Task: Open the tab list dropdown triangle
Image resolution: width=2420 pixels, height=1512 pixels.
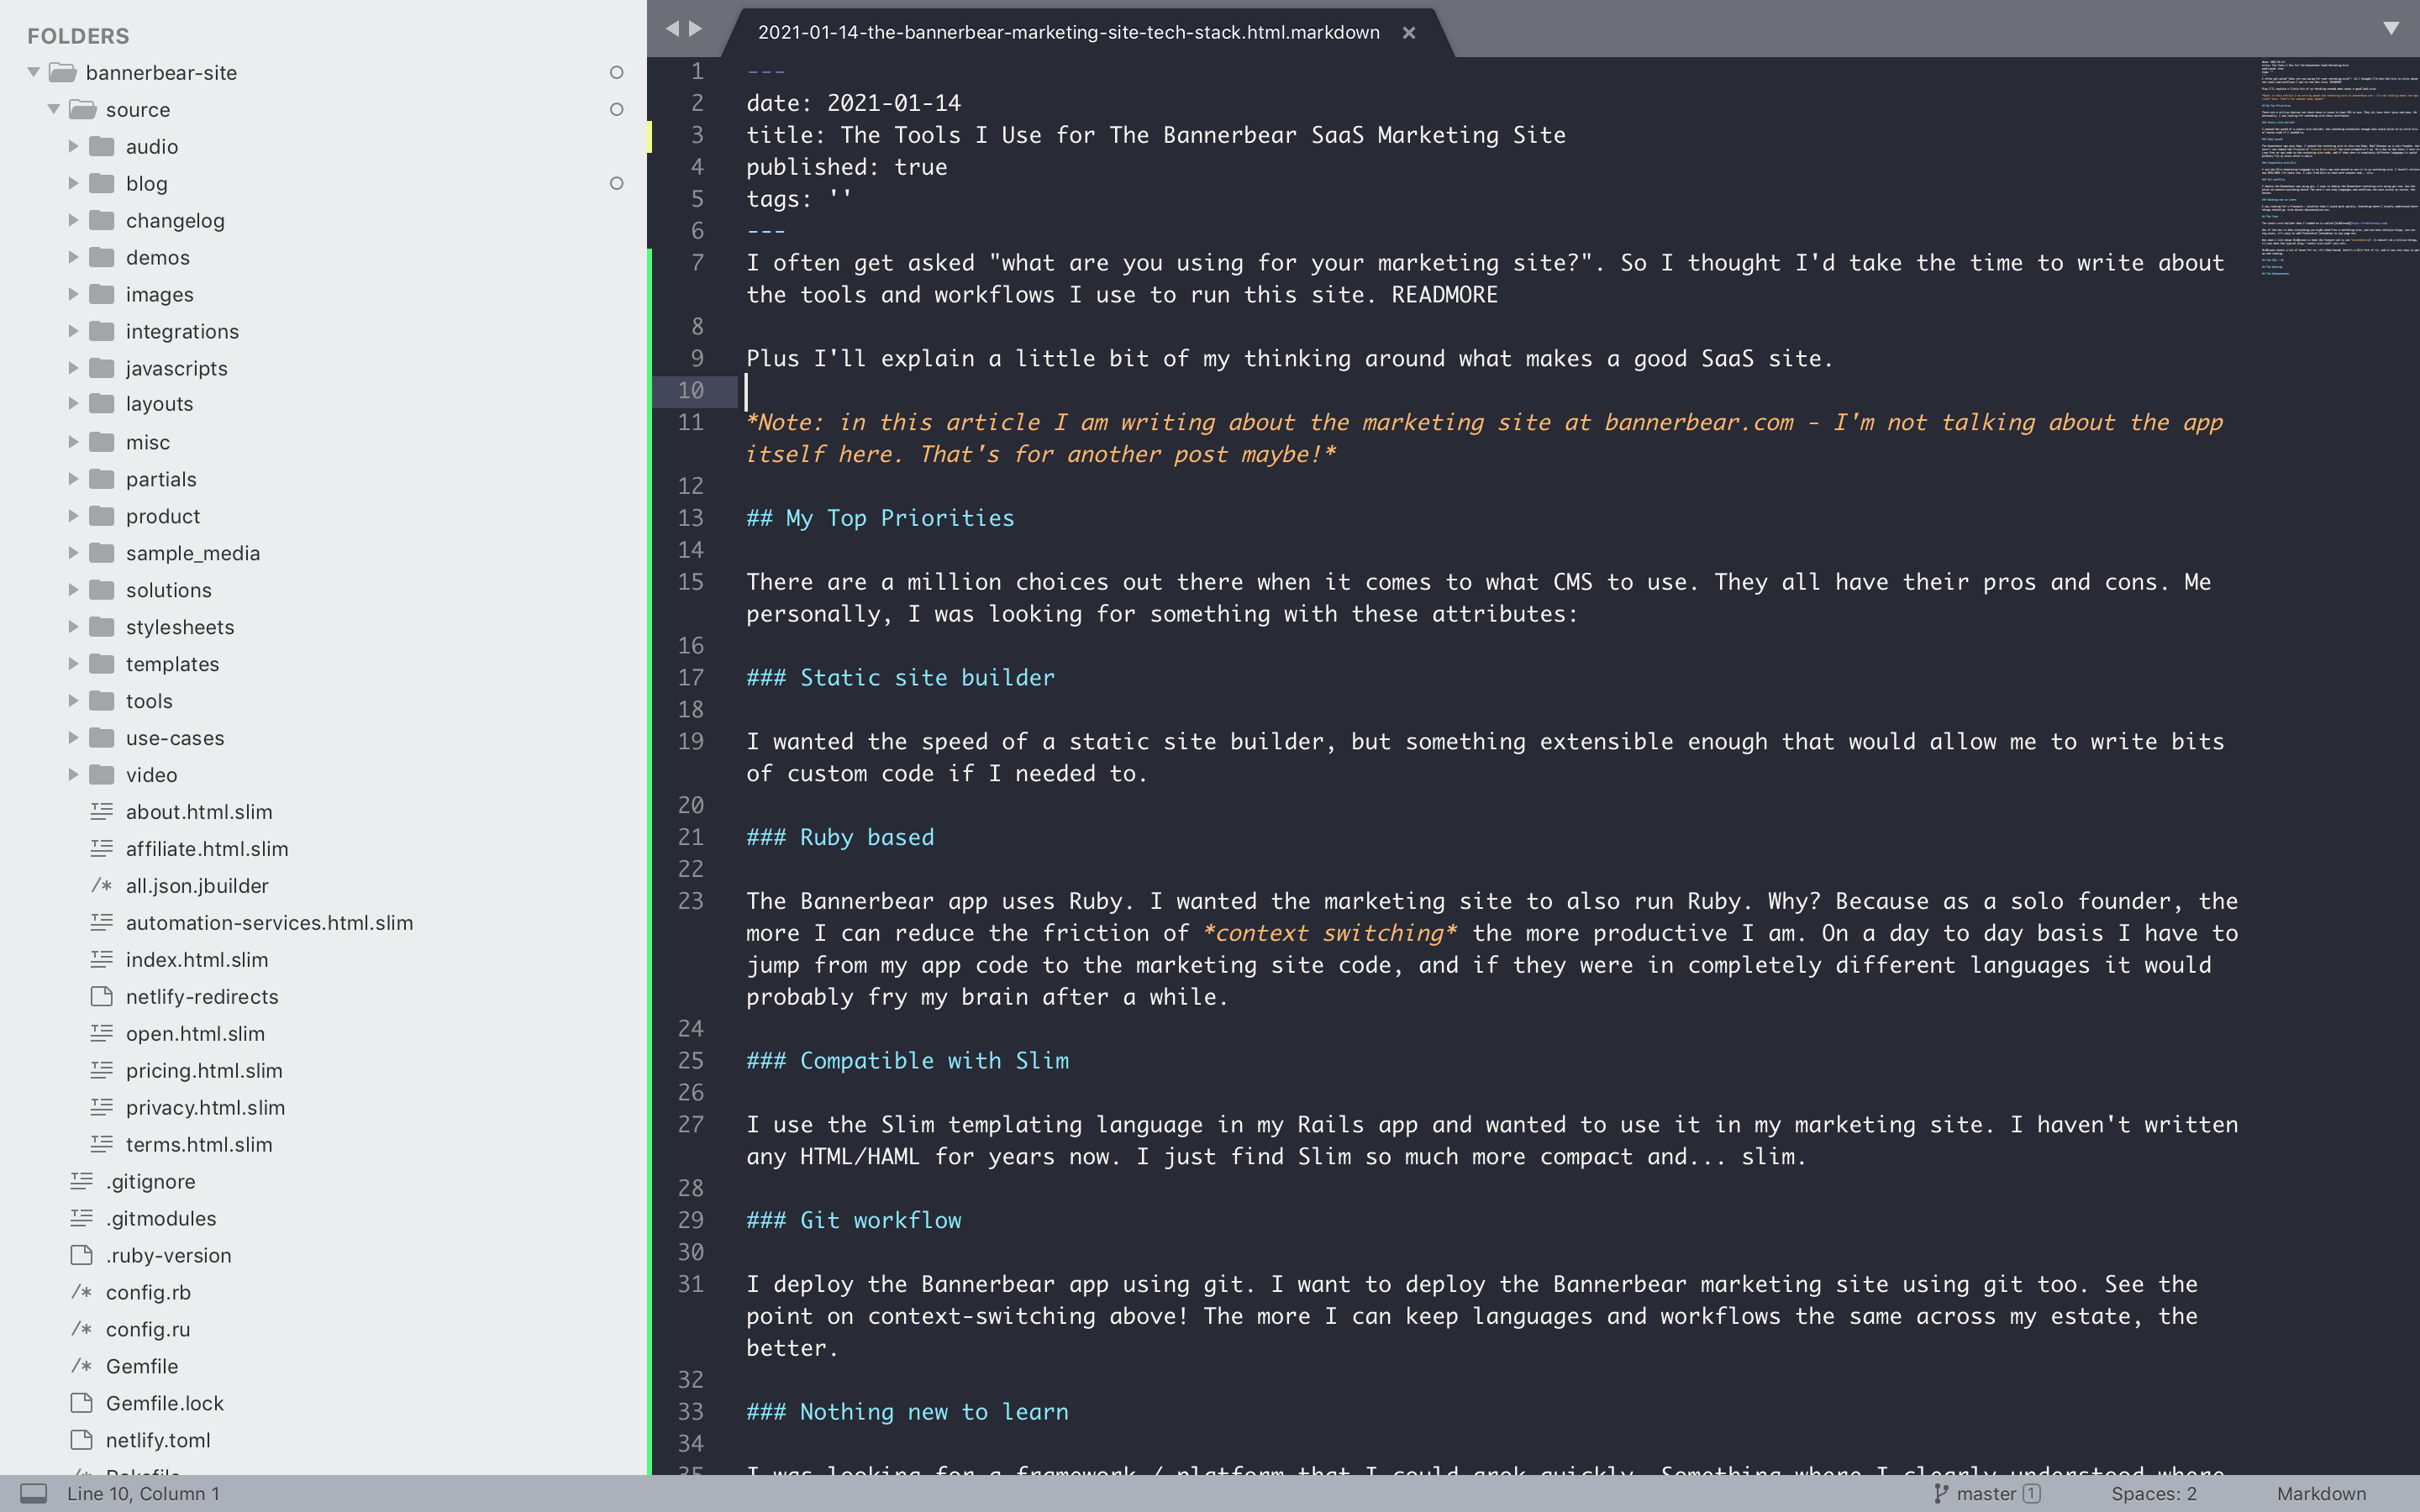Action: click(2390, 29)
